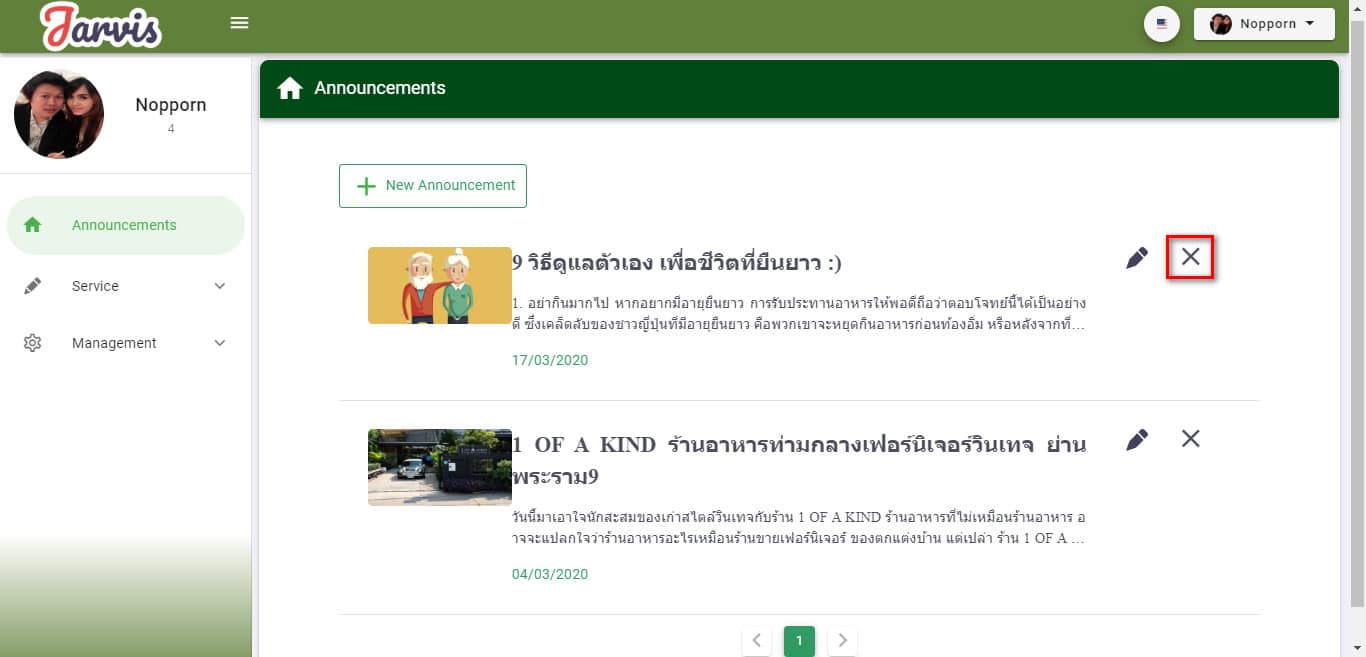1366x657 pixels.
Task: Open the language flag selector
Action: pos(1161,24)
